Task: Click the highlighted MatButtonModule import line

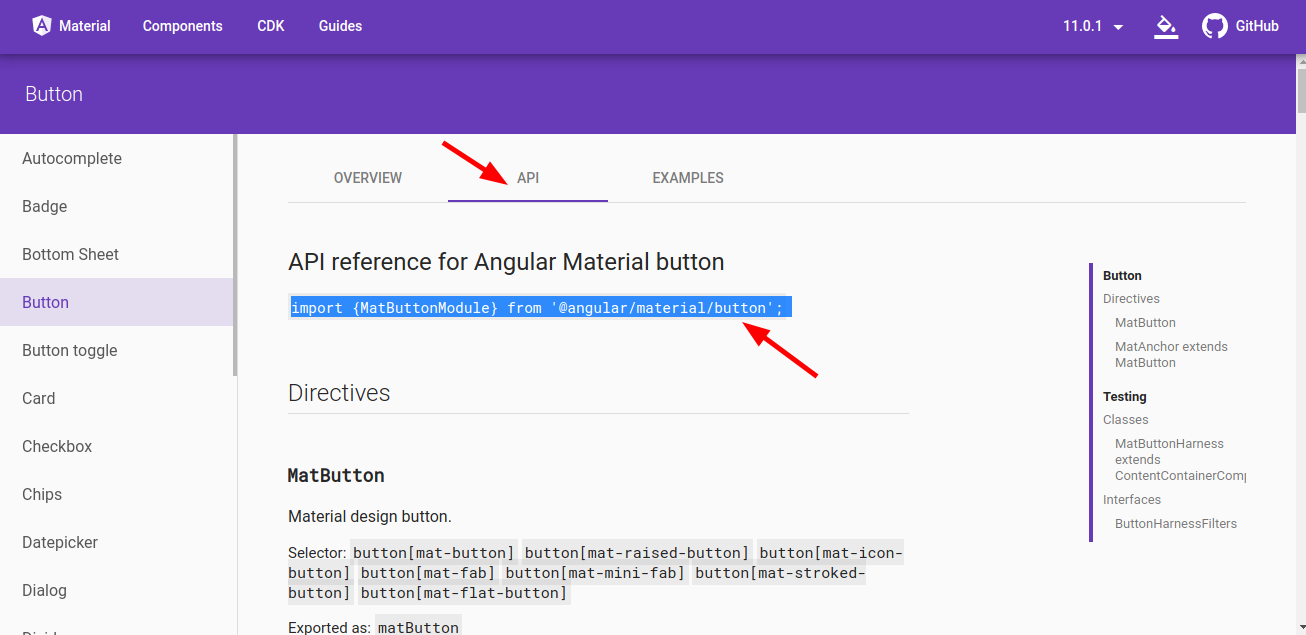Action: coord(541,308)
